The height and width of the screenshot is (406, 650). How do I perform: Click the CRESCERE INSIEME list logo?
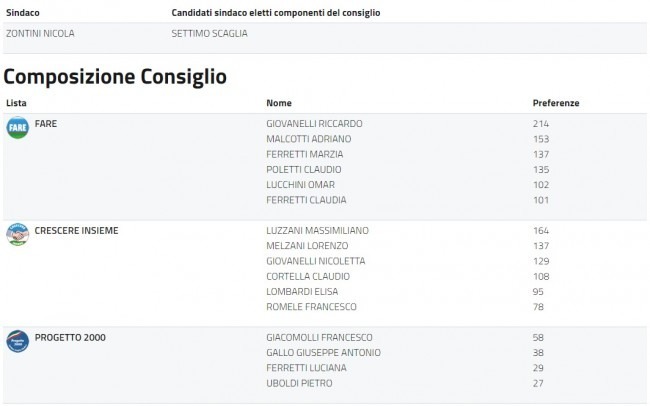[18, 235]
